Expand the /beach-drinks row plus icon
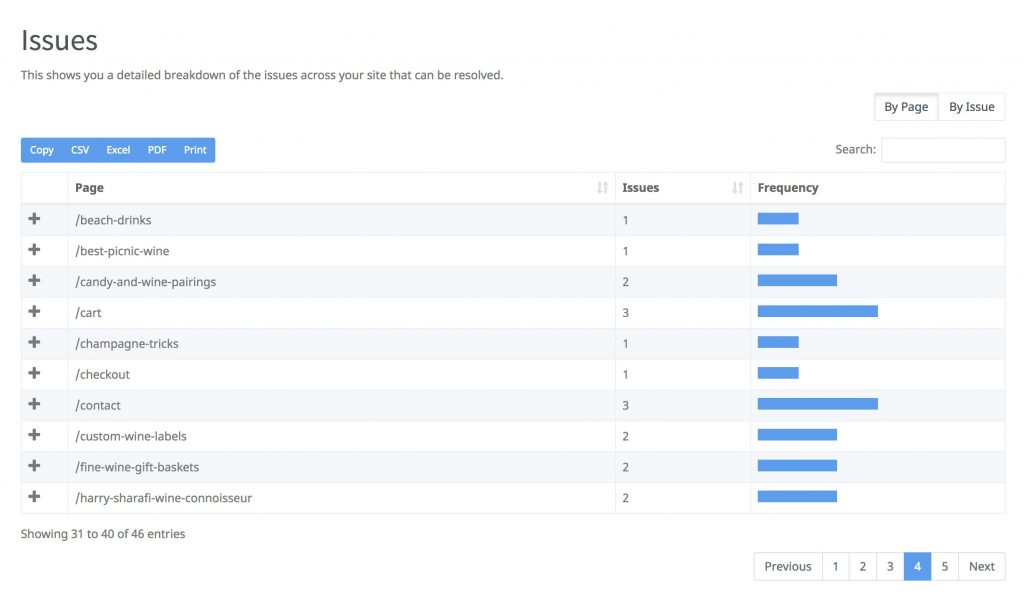The height and width of the screenshot is (599, 1024). (34, 219)
